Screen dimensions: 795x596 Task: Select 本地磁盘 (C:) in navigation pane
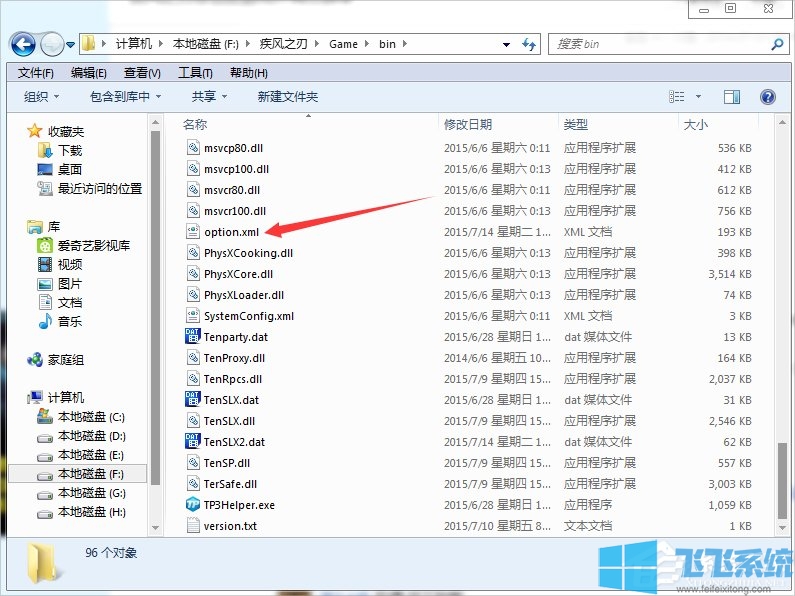pyautogui.click(x=91, y=417)
